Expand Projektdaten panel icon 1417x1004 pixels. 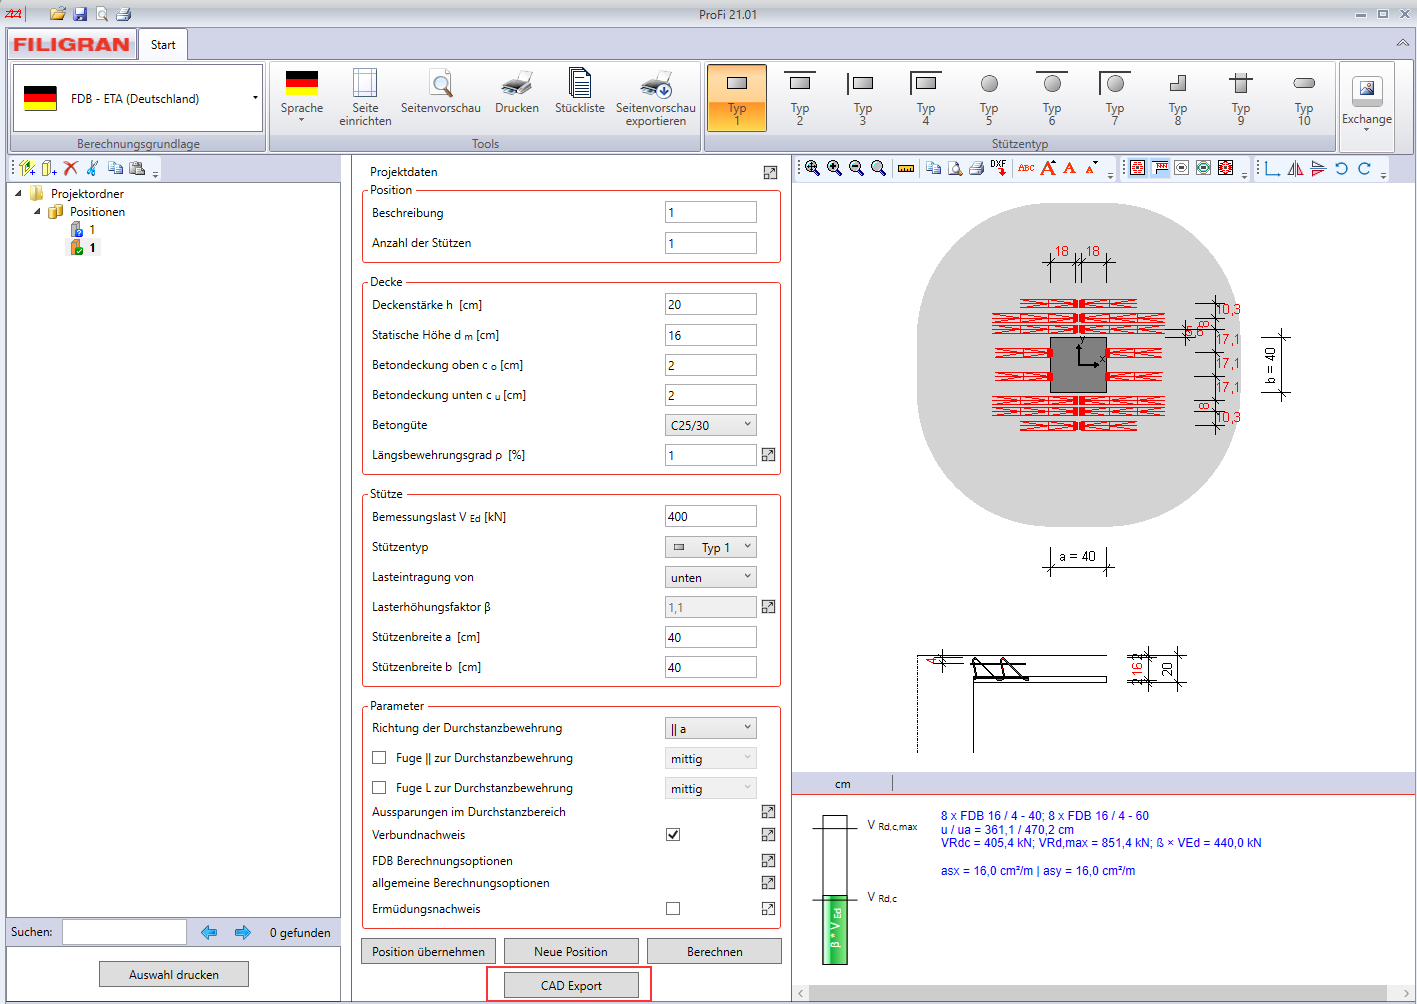[x=770, y=172]
